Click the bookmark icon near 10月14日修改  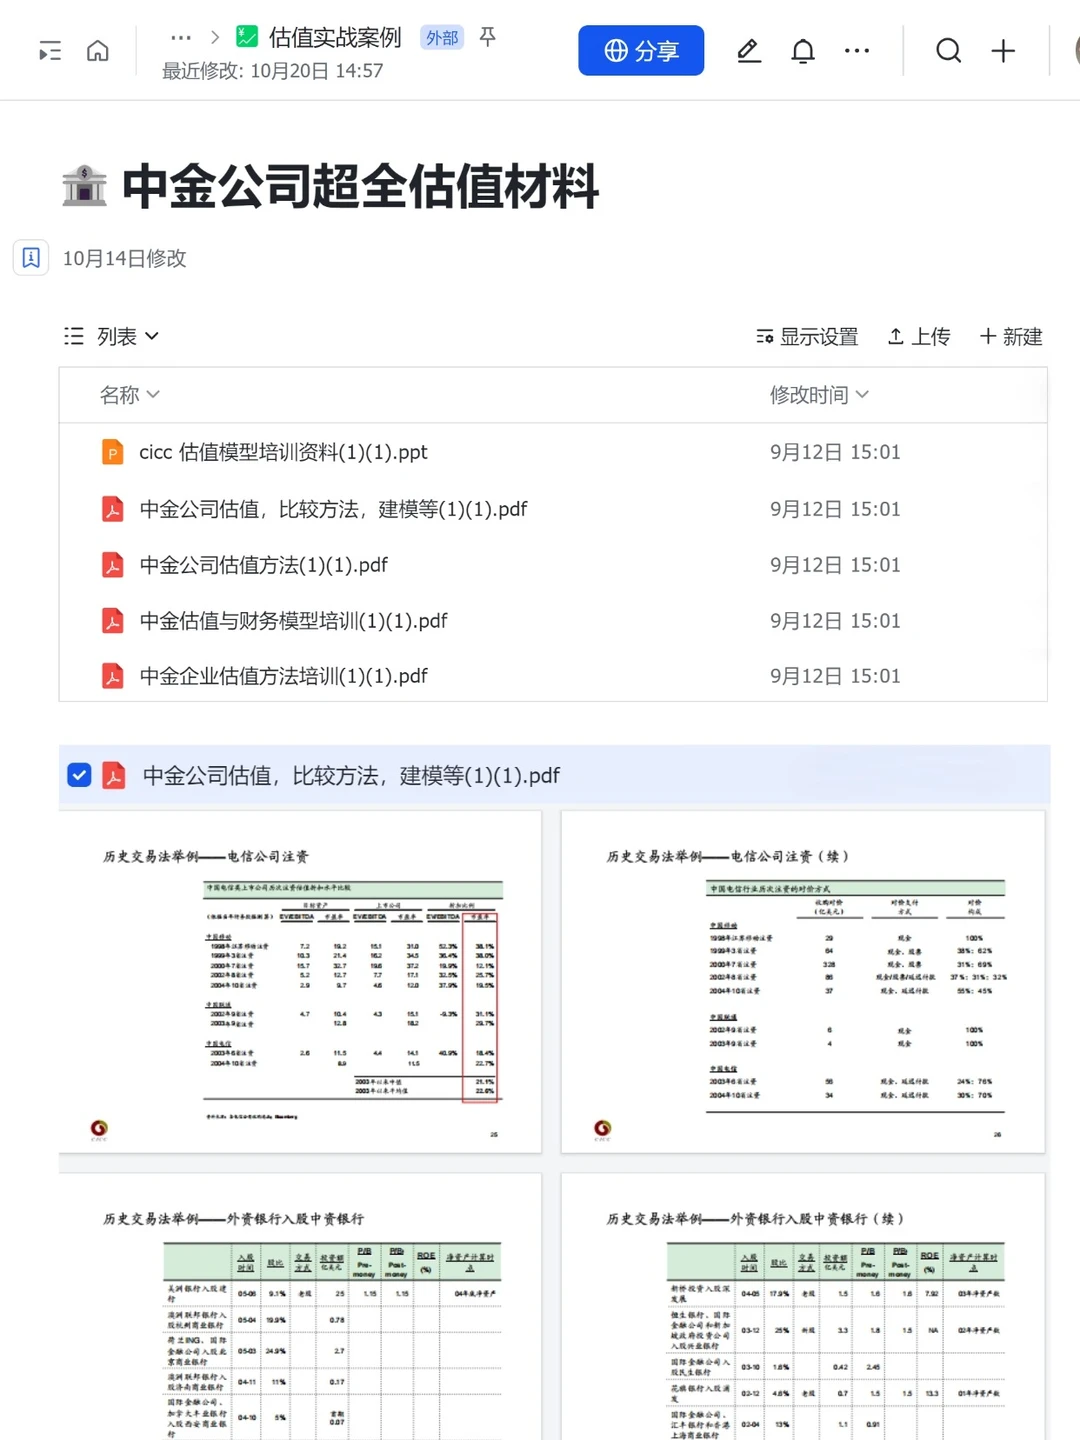pos(31,257)
